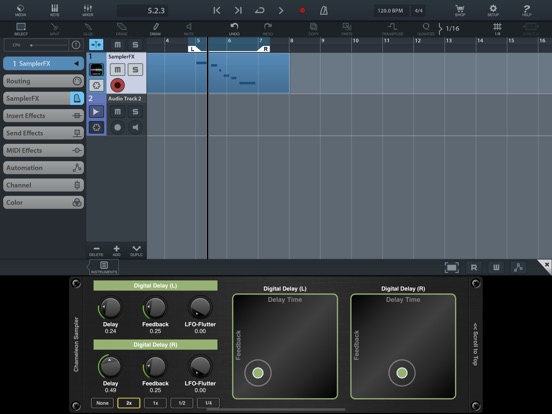
Task: Expand the Color section
Action: [44, 202]
